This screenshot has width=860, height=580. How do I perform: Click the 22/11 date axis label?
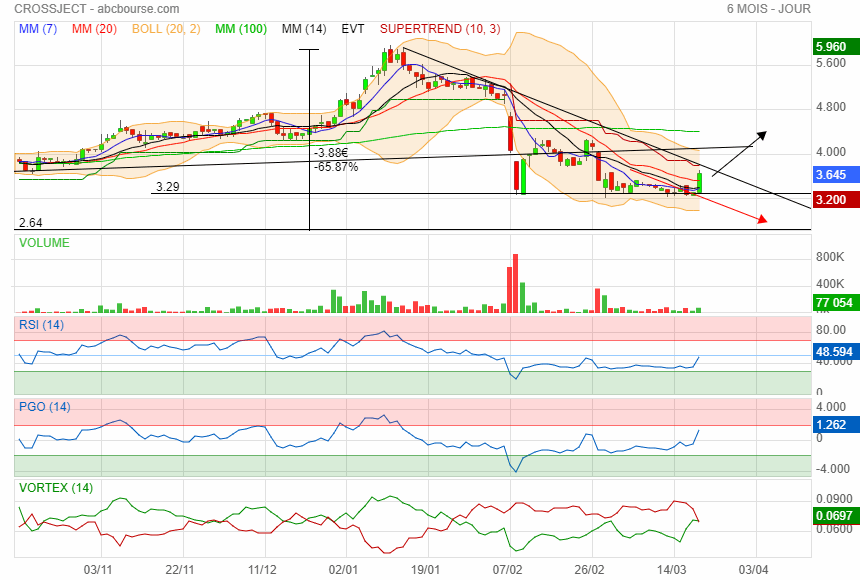(x=180, y=570)
